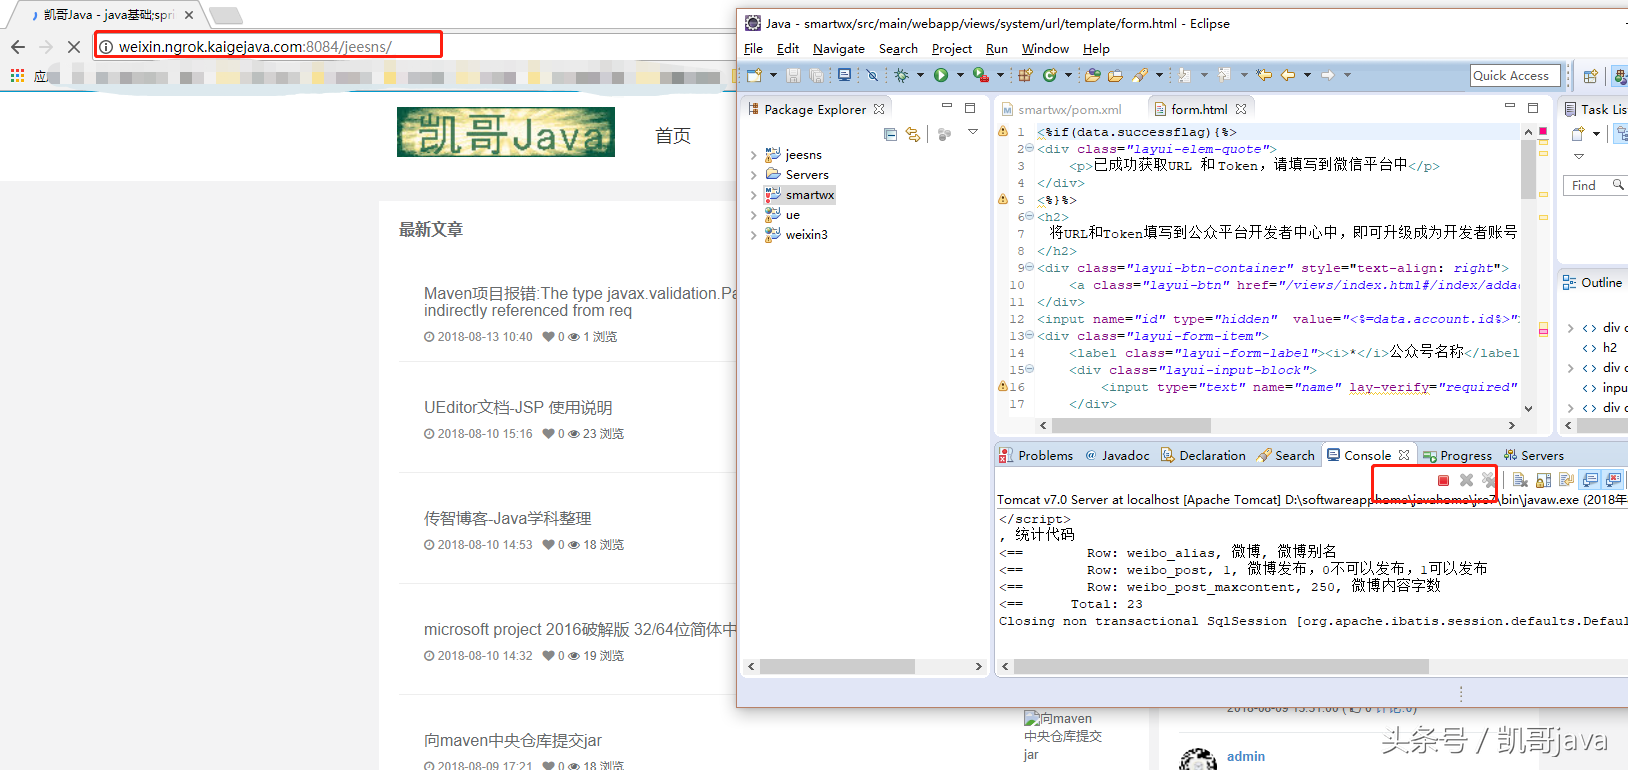Expand the weixin3 project in Package Explorer

(x=753, y=235)
